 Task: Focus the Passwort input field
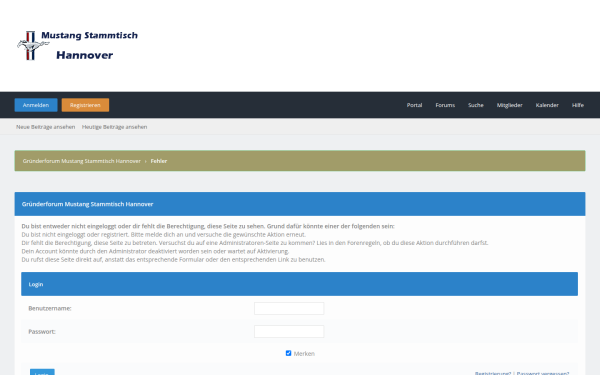point(289,331)
